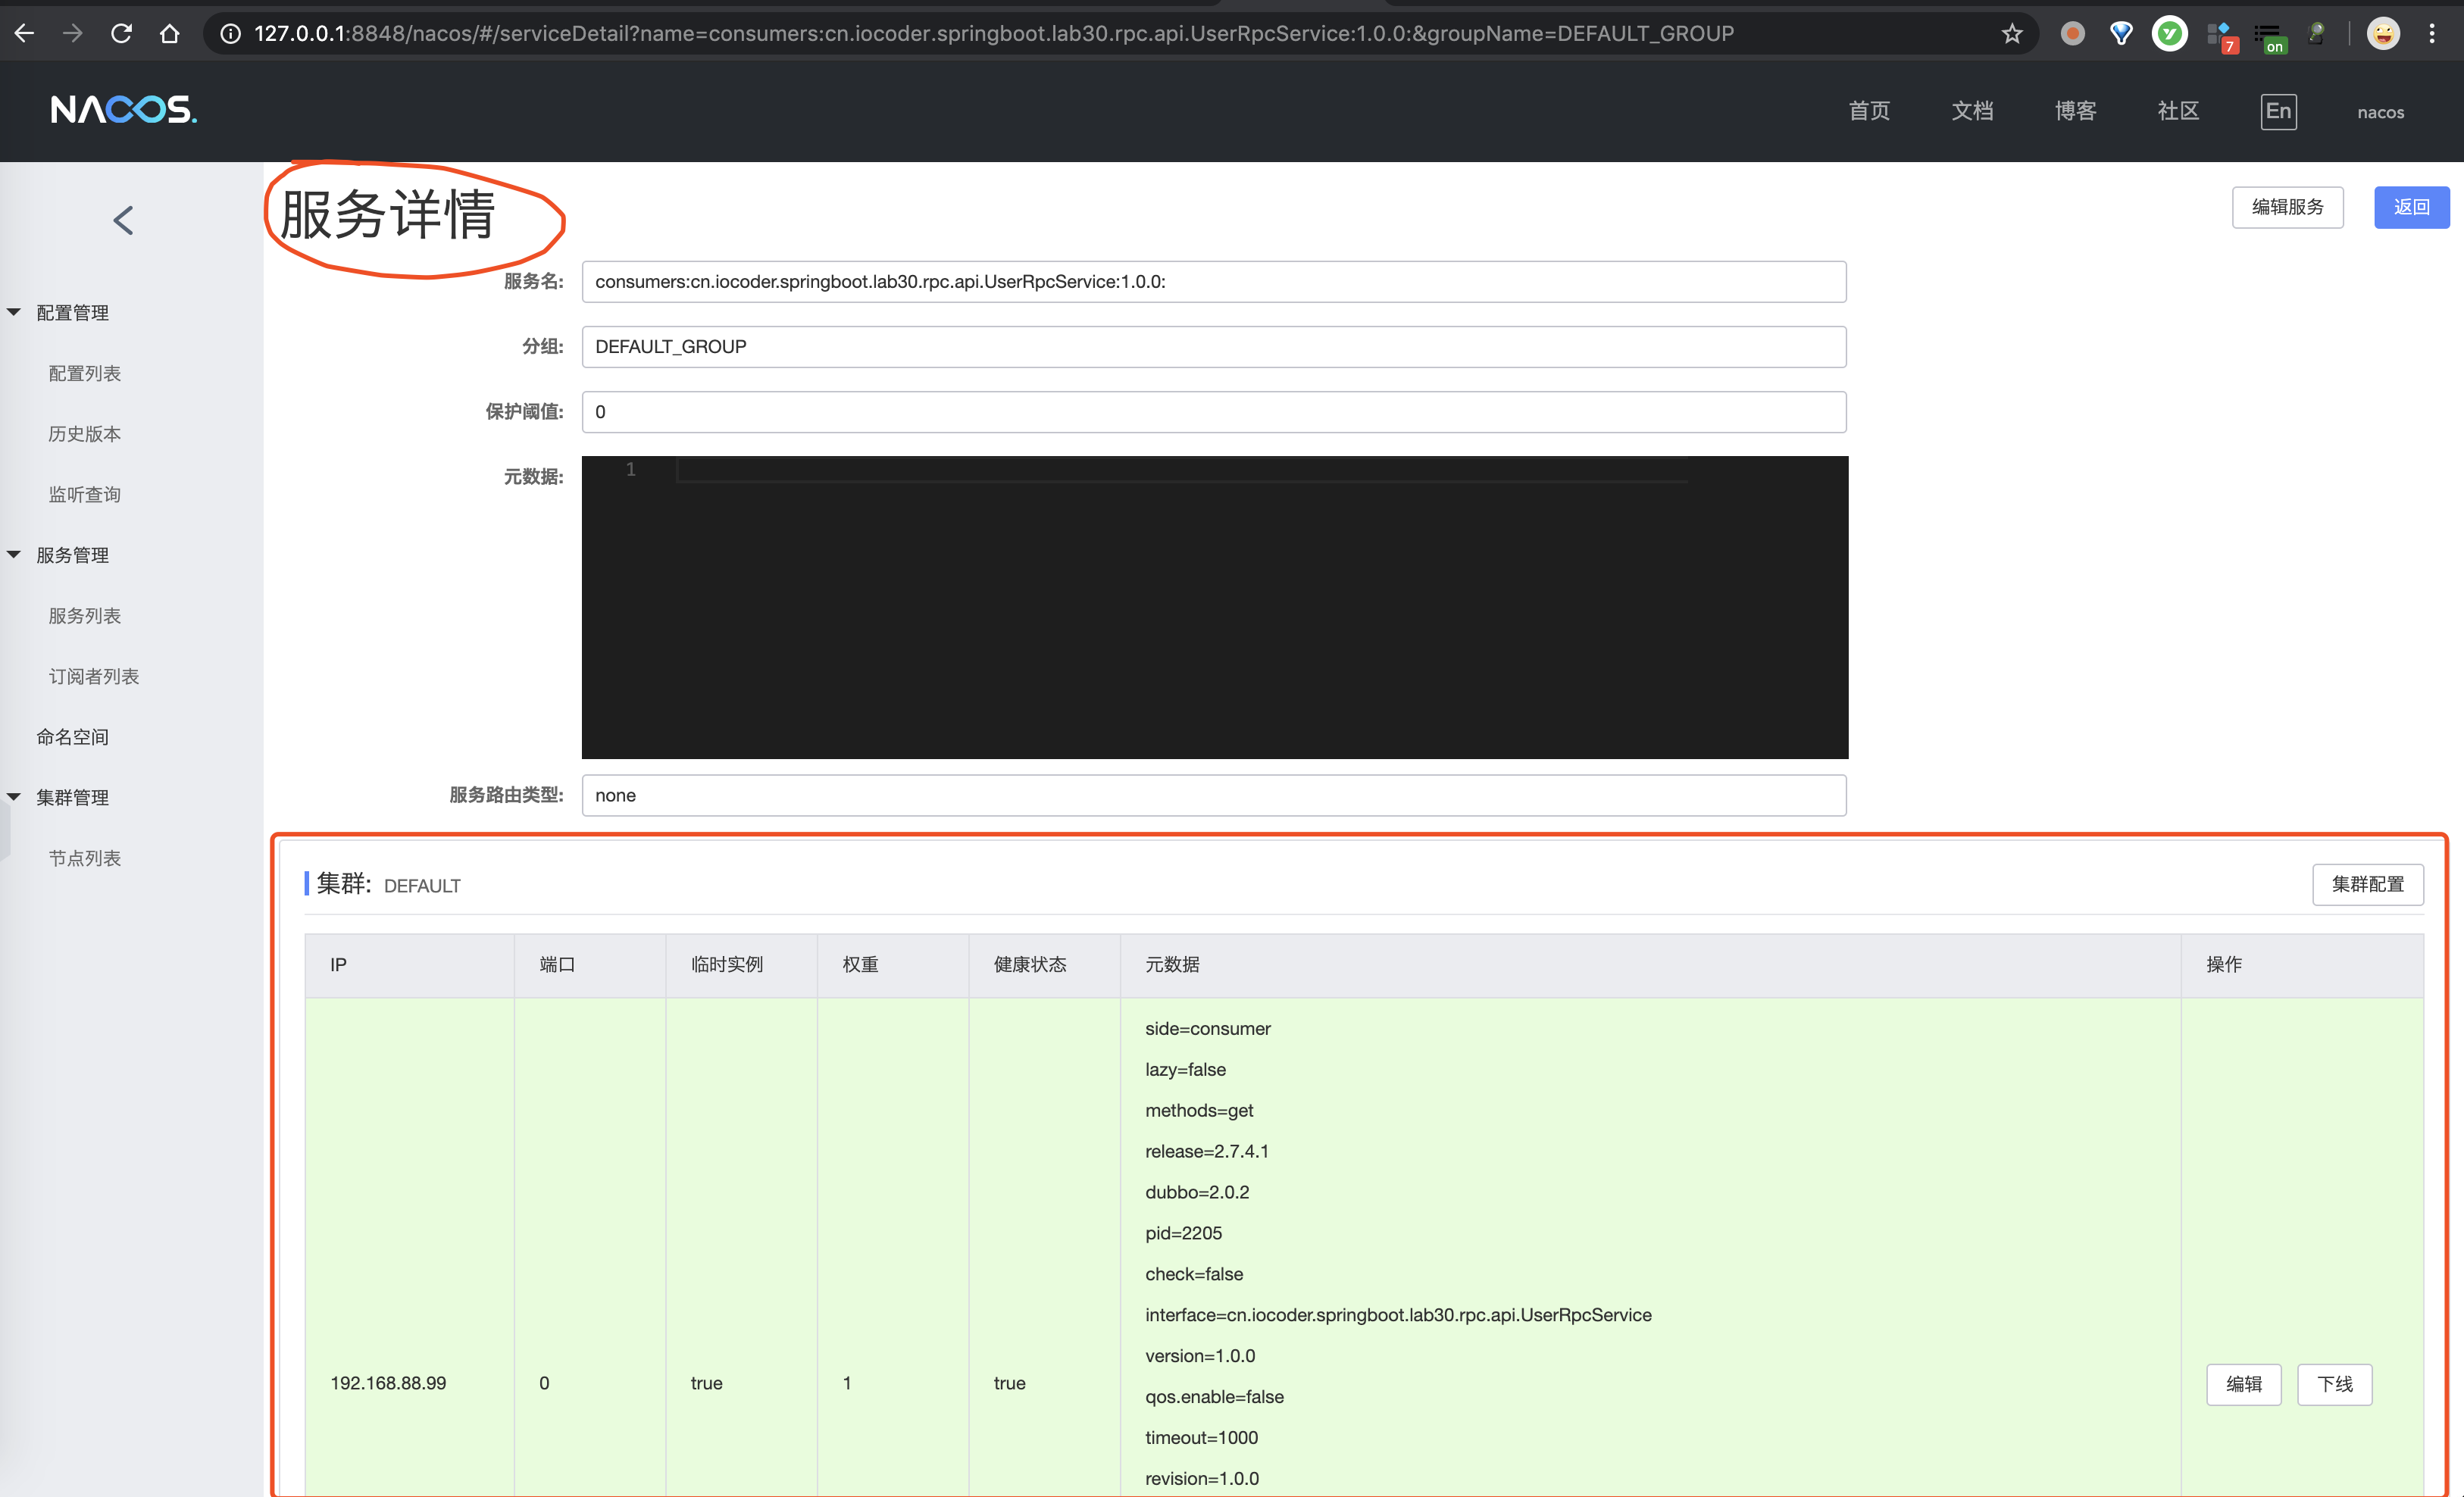Collapse the 服务管理 menu section
The width and height of the screenshot is (2464, 1497).
(14, 554)
